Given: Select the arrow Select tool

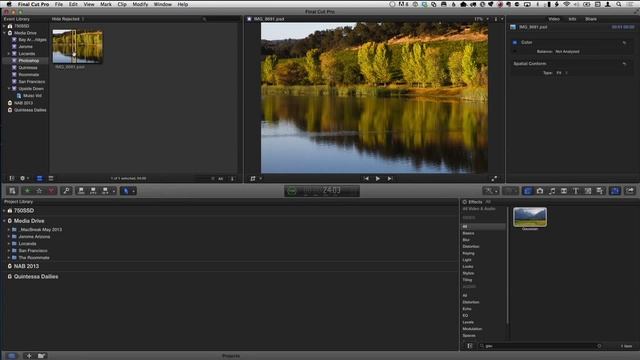Looking at the screenshot, I should (126, 191).
